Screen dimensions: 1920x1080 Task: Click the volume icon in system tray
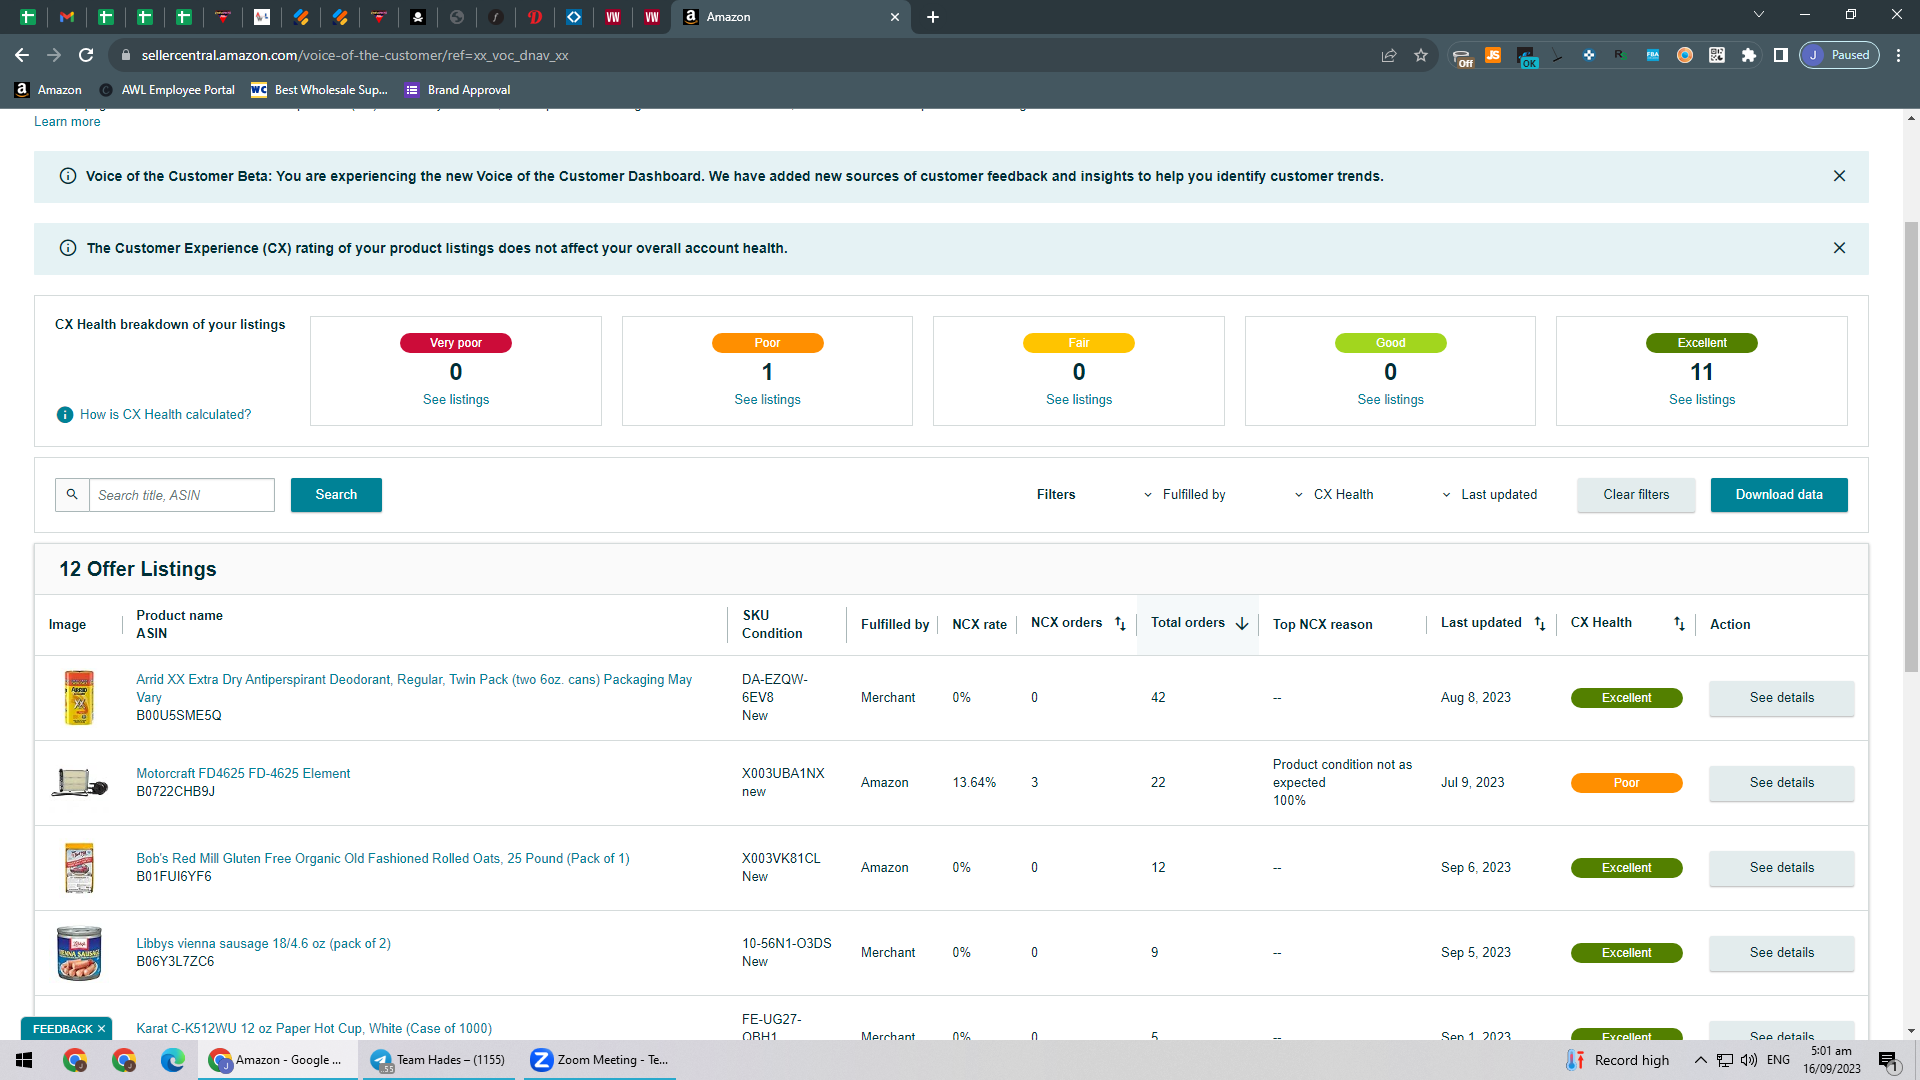point(1749,1060)
